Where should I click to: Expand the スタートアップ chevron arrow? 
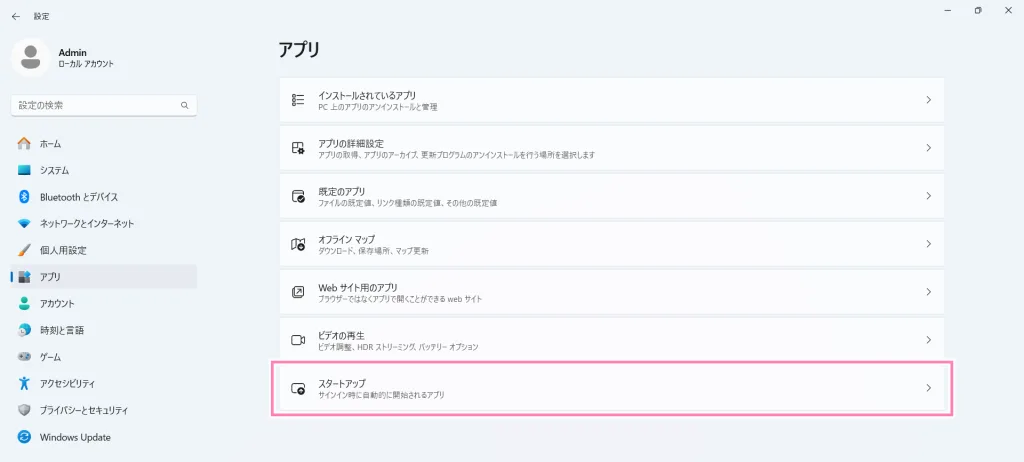click(x=928, y=388)
